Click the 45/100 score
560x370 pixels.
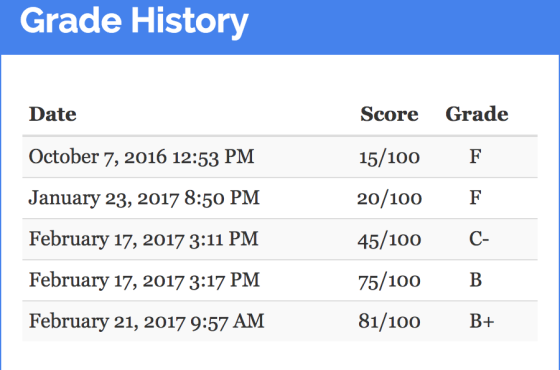click(x=389, y=239)
